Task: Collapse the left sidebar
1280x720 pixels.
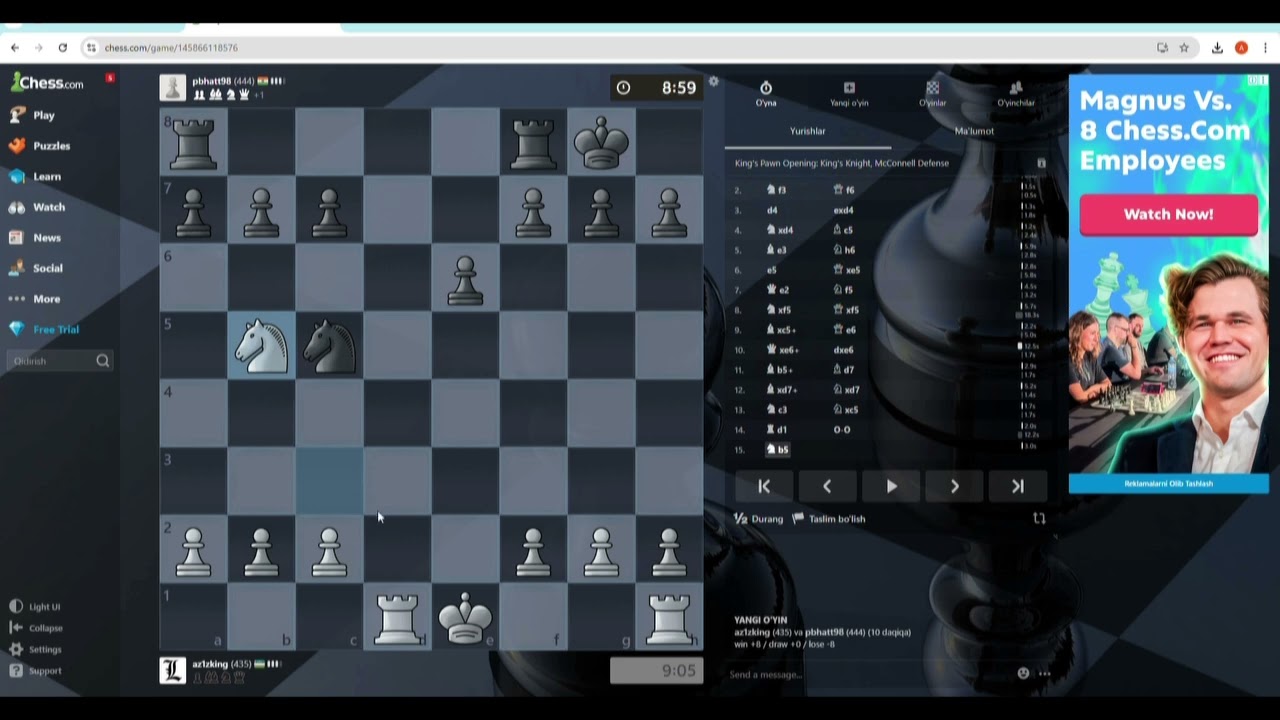Action: pyautogui.click(x=36, y=628)
